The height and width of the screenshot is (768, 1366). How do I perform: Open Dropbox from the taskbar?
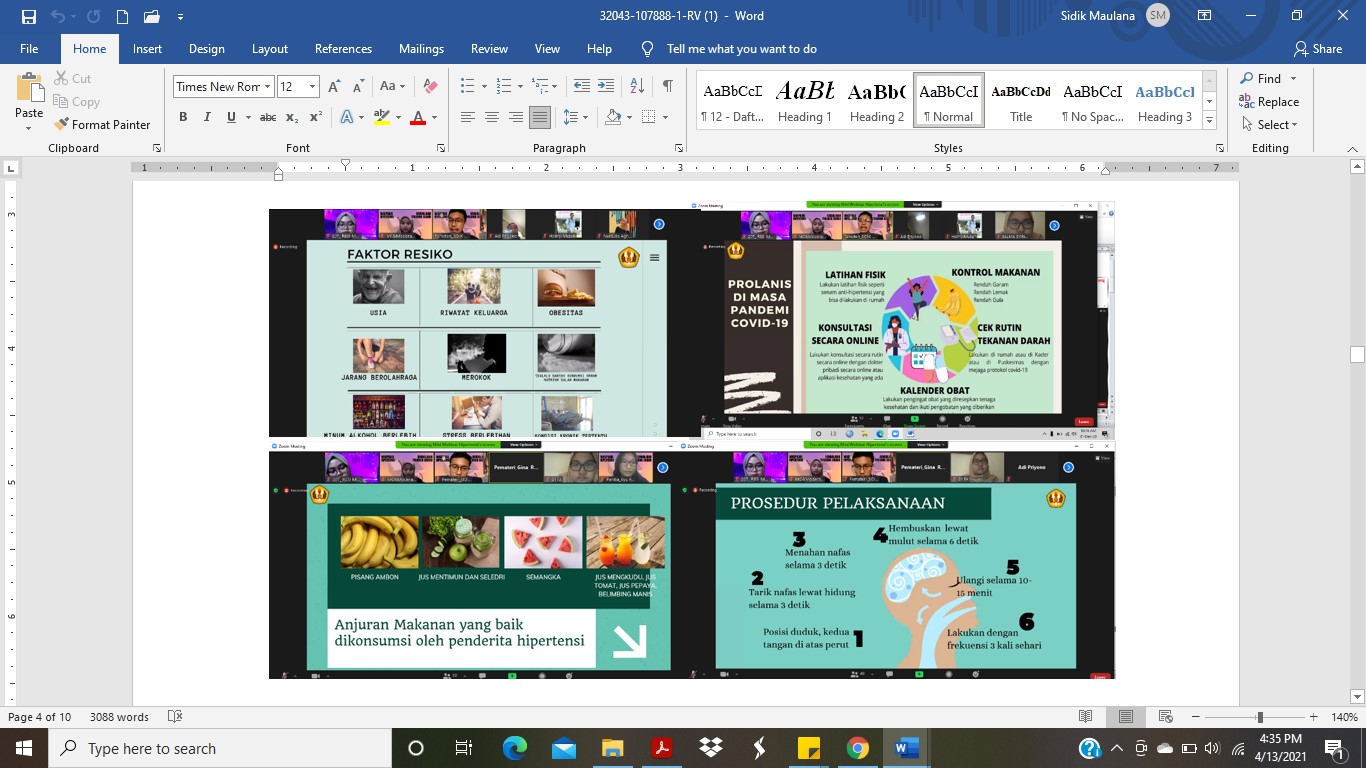(x=711, y=748)
